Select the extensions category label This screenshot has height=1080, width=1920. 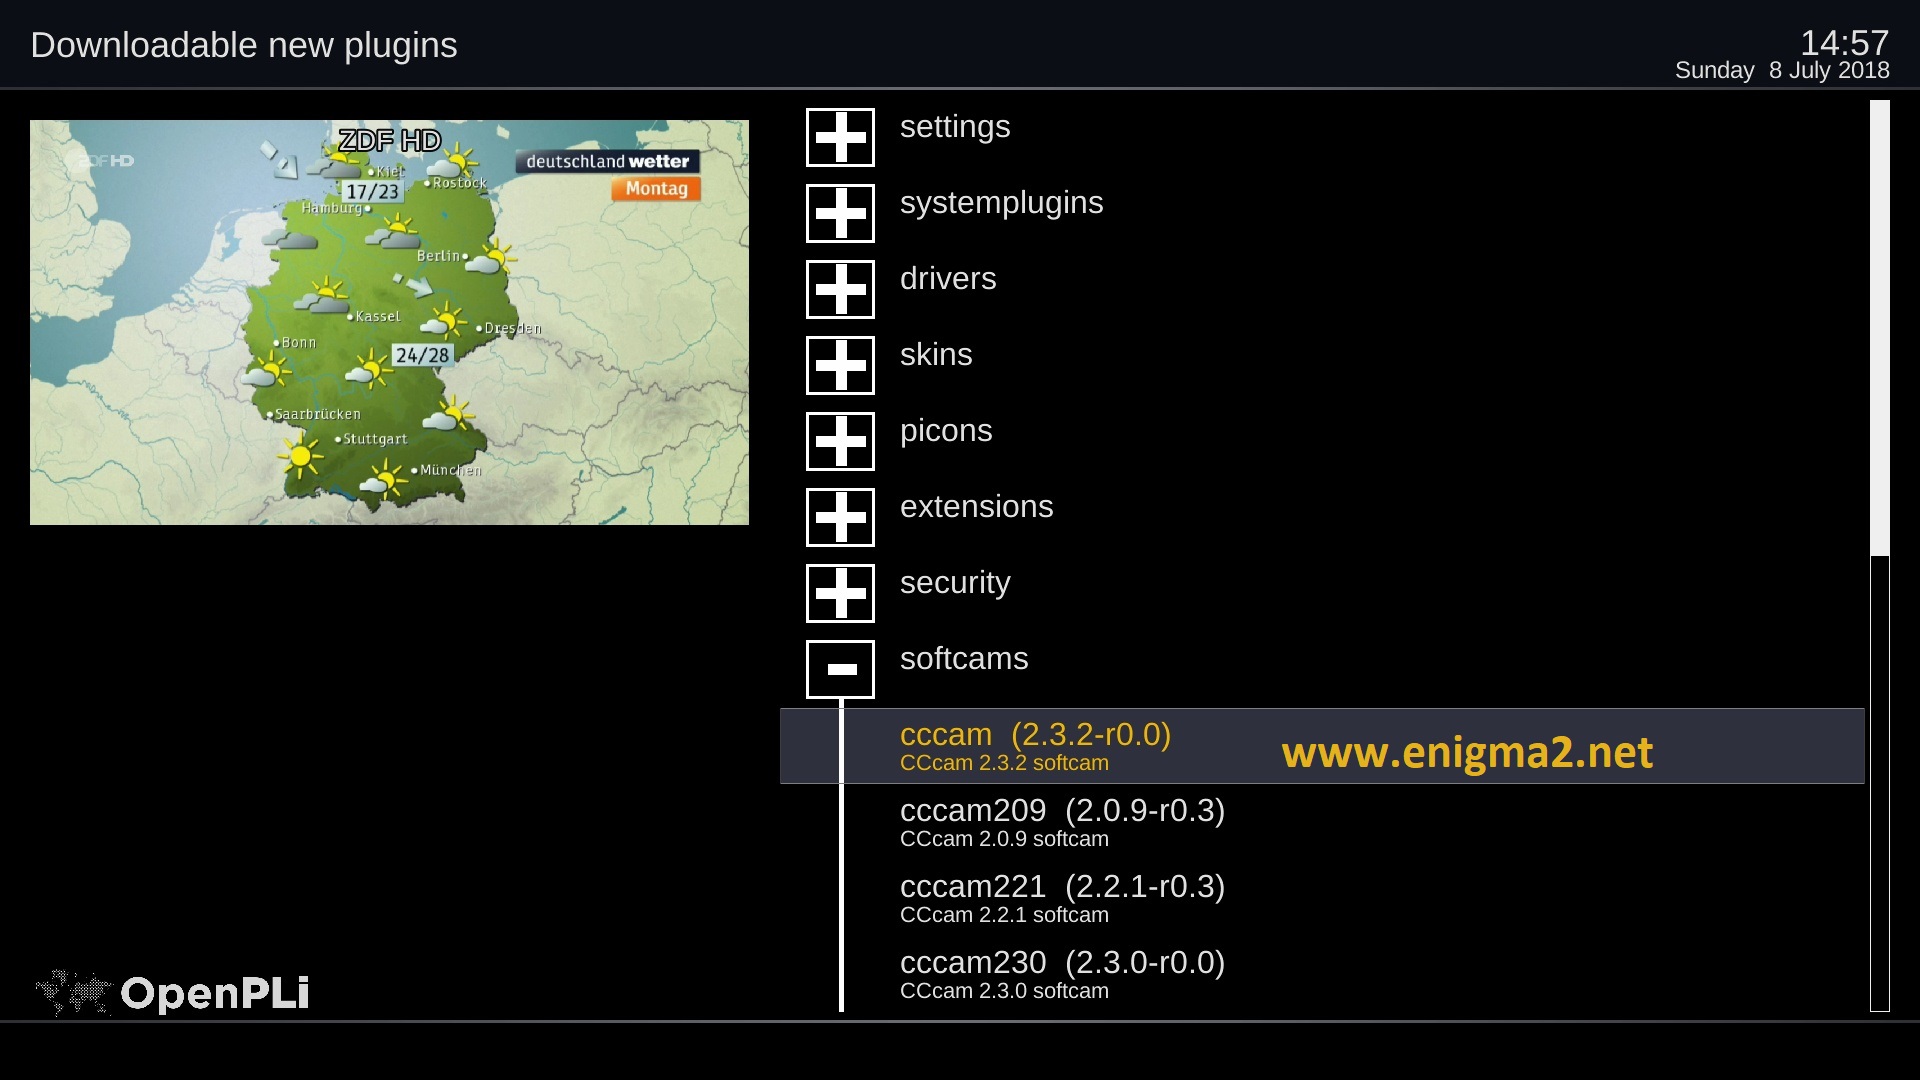[x=976, y=507]
